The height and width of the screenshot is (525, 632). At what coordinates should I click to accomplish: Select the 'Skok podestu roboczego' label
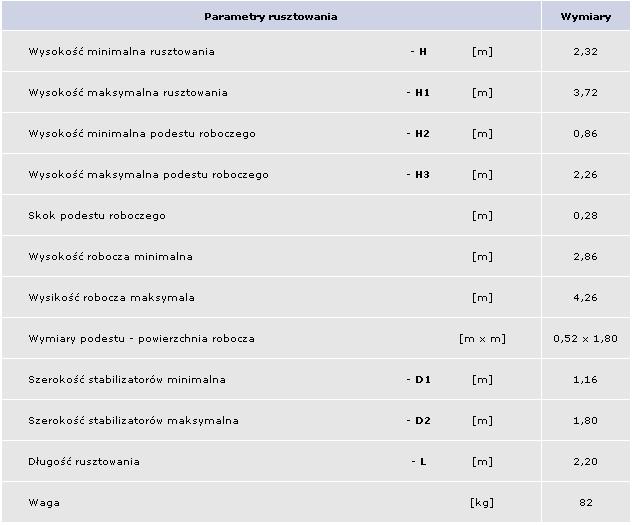click(x=97, y=216)
